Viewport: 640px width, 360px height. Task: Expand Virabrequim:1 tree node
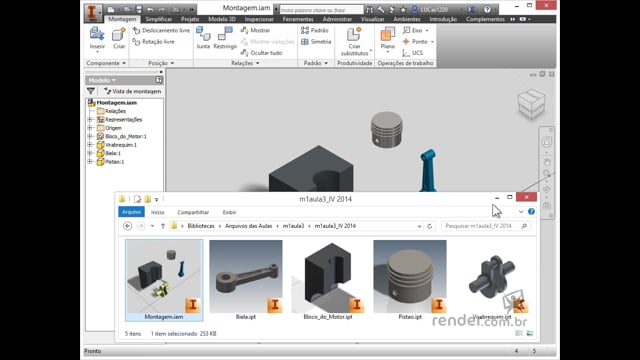(x=90, y=145)
